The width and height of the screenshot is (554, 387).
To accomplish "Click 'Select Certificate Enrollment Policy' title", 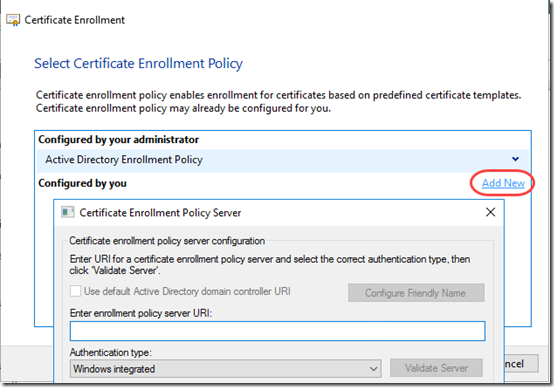I will (x=138, y=64).
